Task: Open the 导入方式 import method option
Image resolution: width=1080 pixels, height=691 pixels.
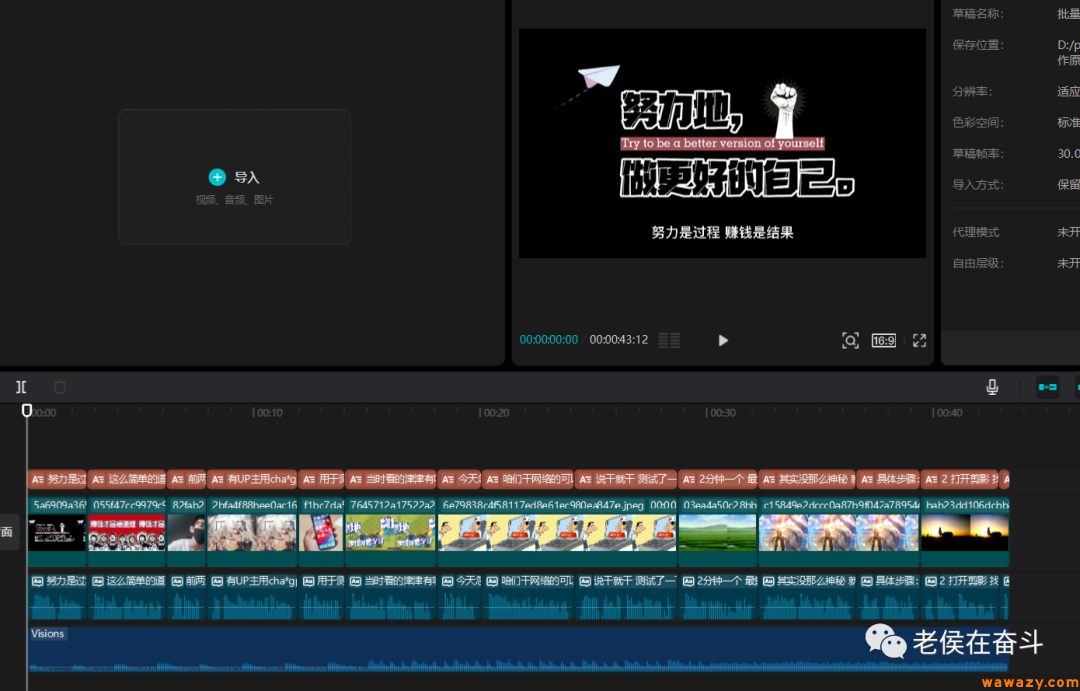Action: [x=1070, y=184]
